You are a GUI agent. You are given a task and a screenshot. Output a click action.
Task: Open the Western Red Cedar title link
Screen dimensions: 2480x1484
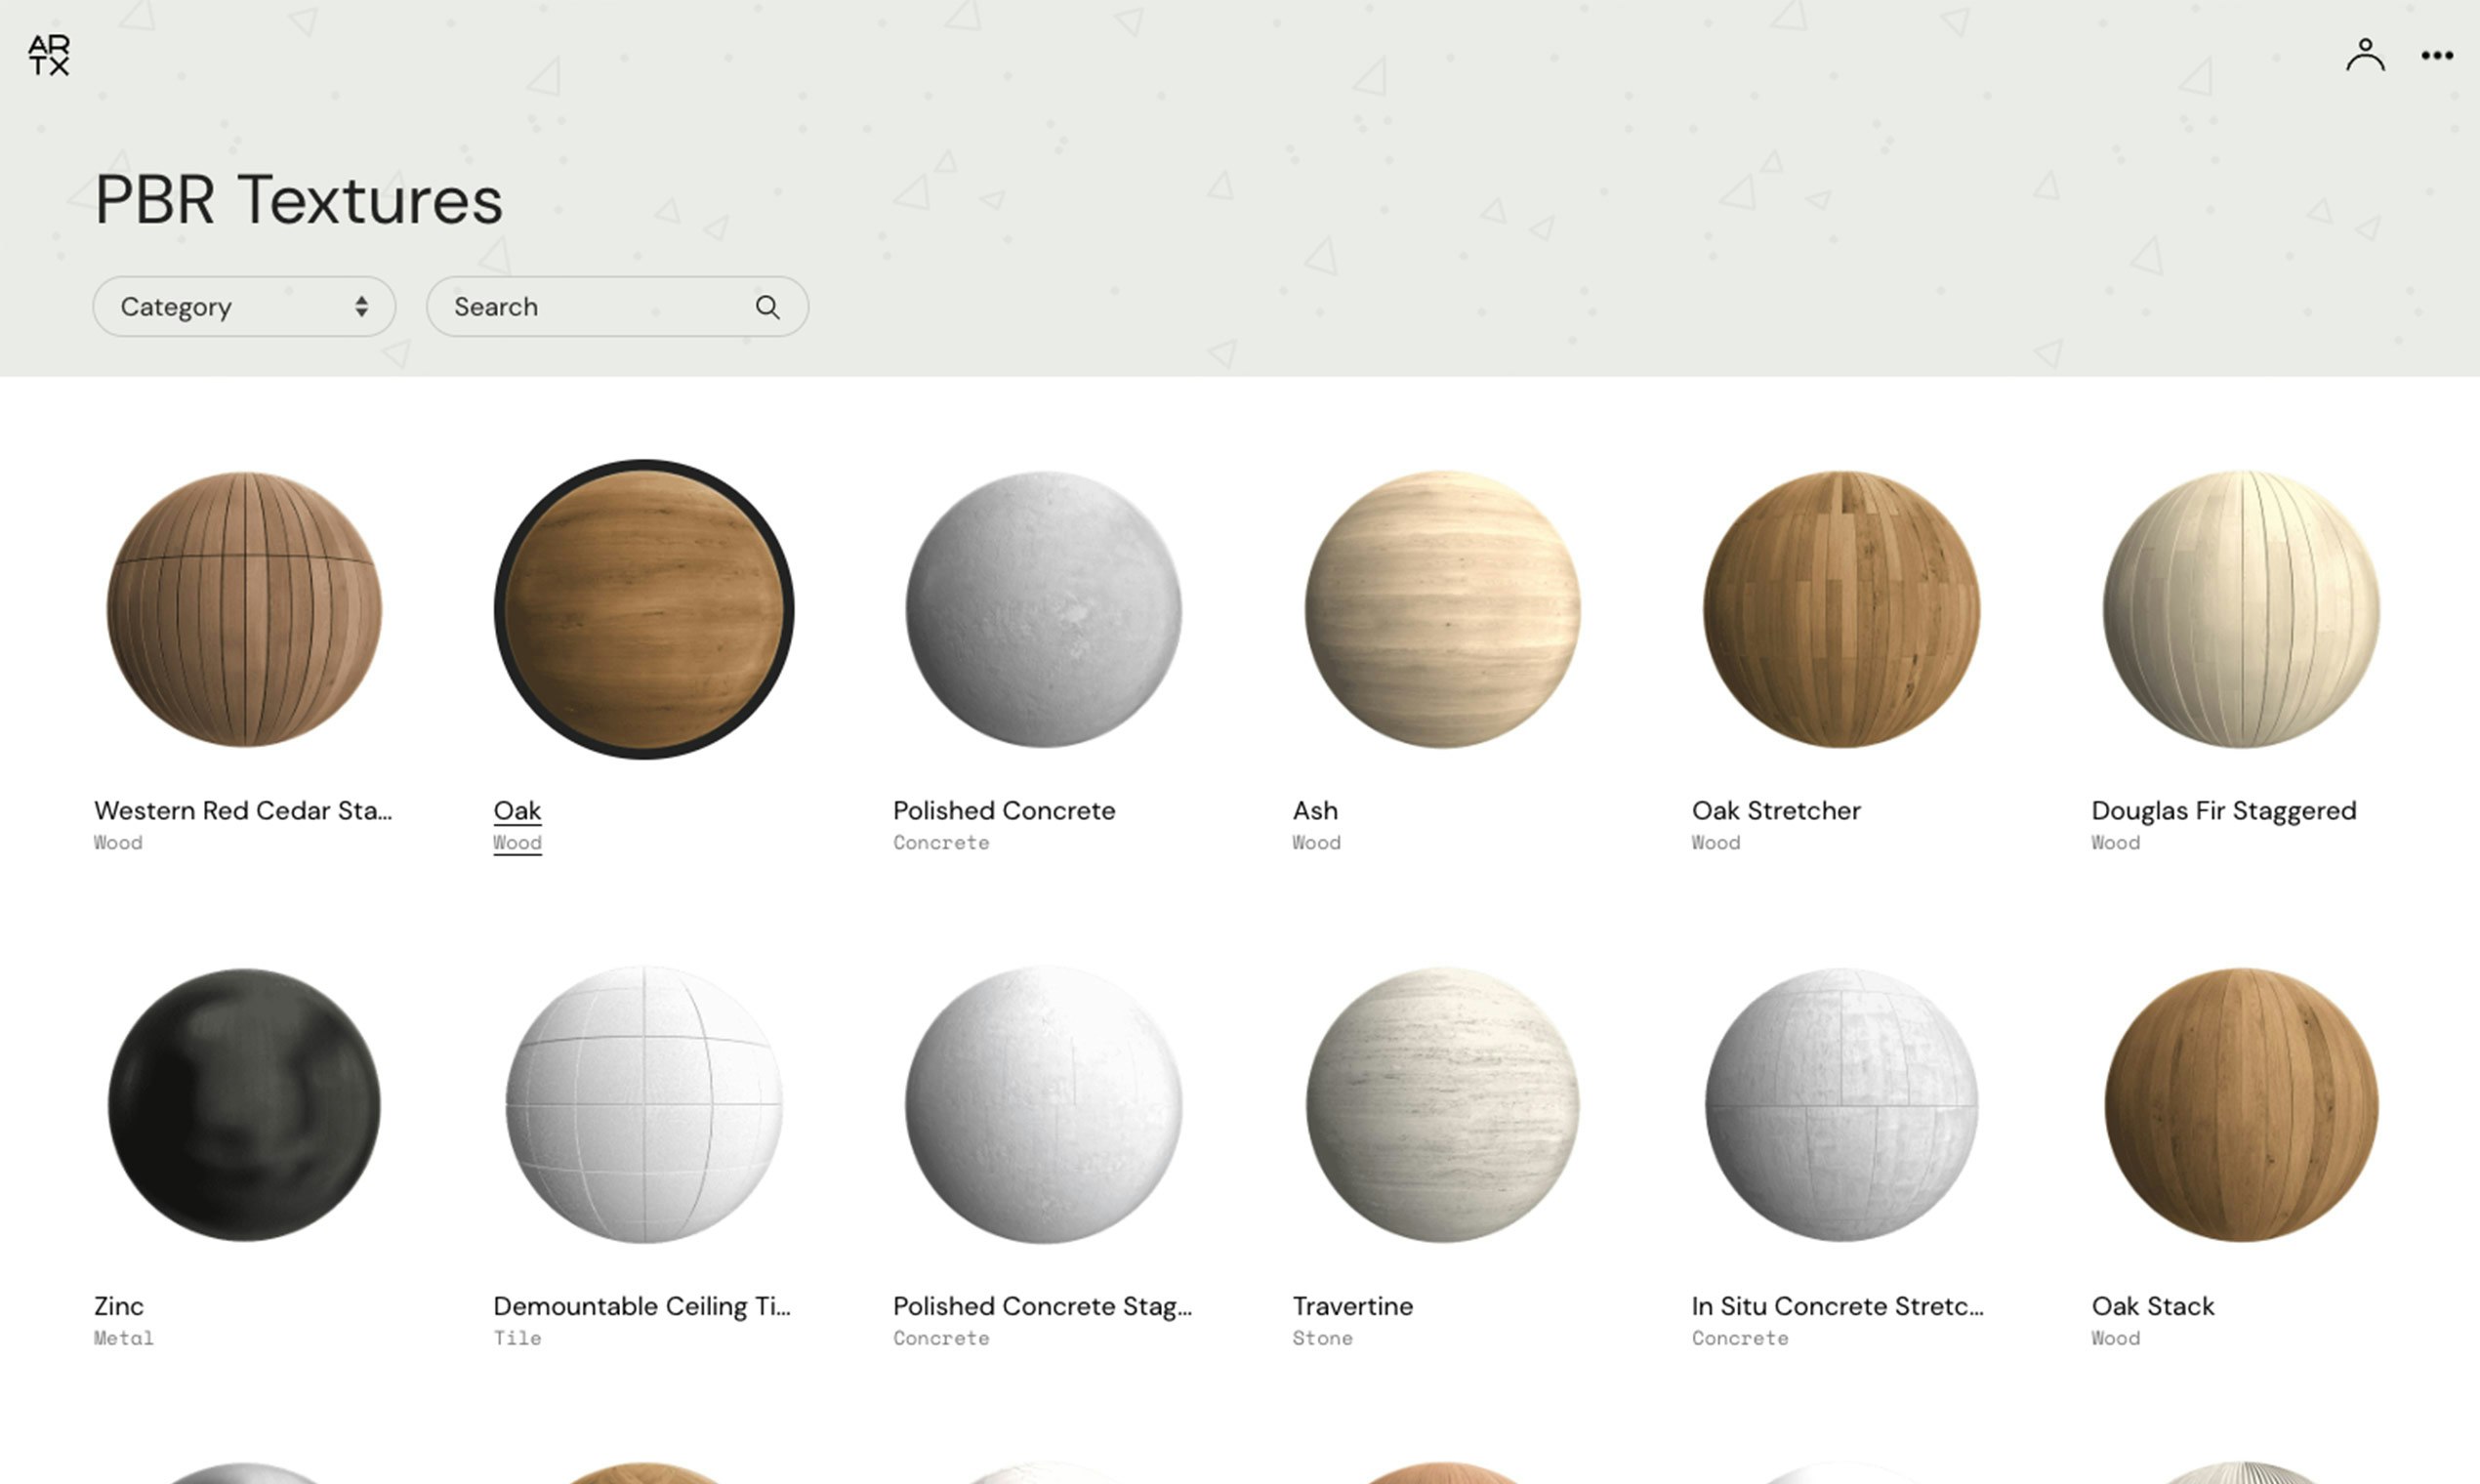[x=243, y=811]
